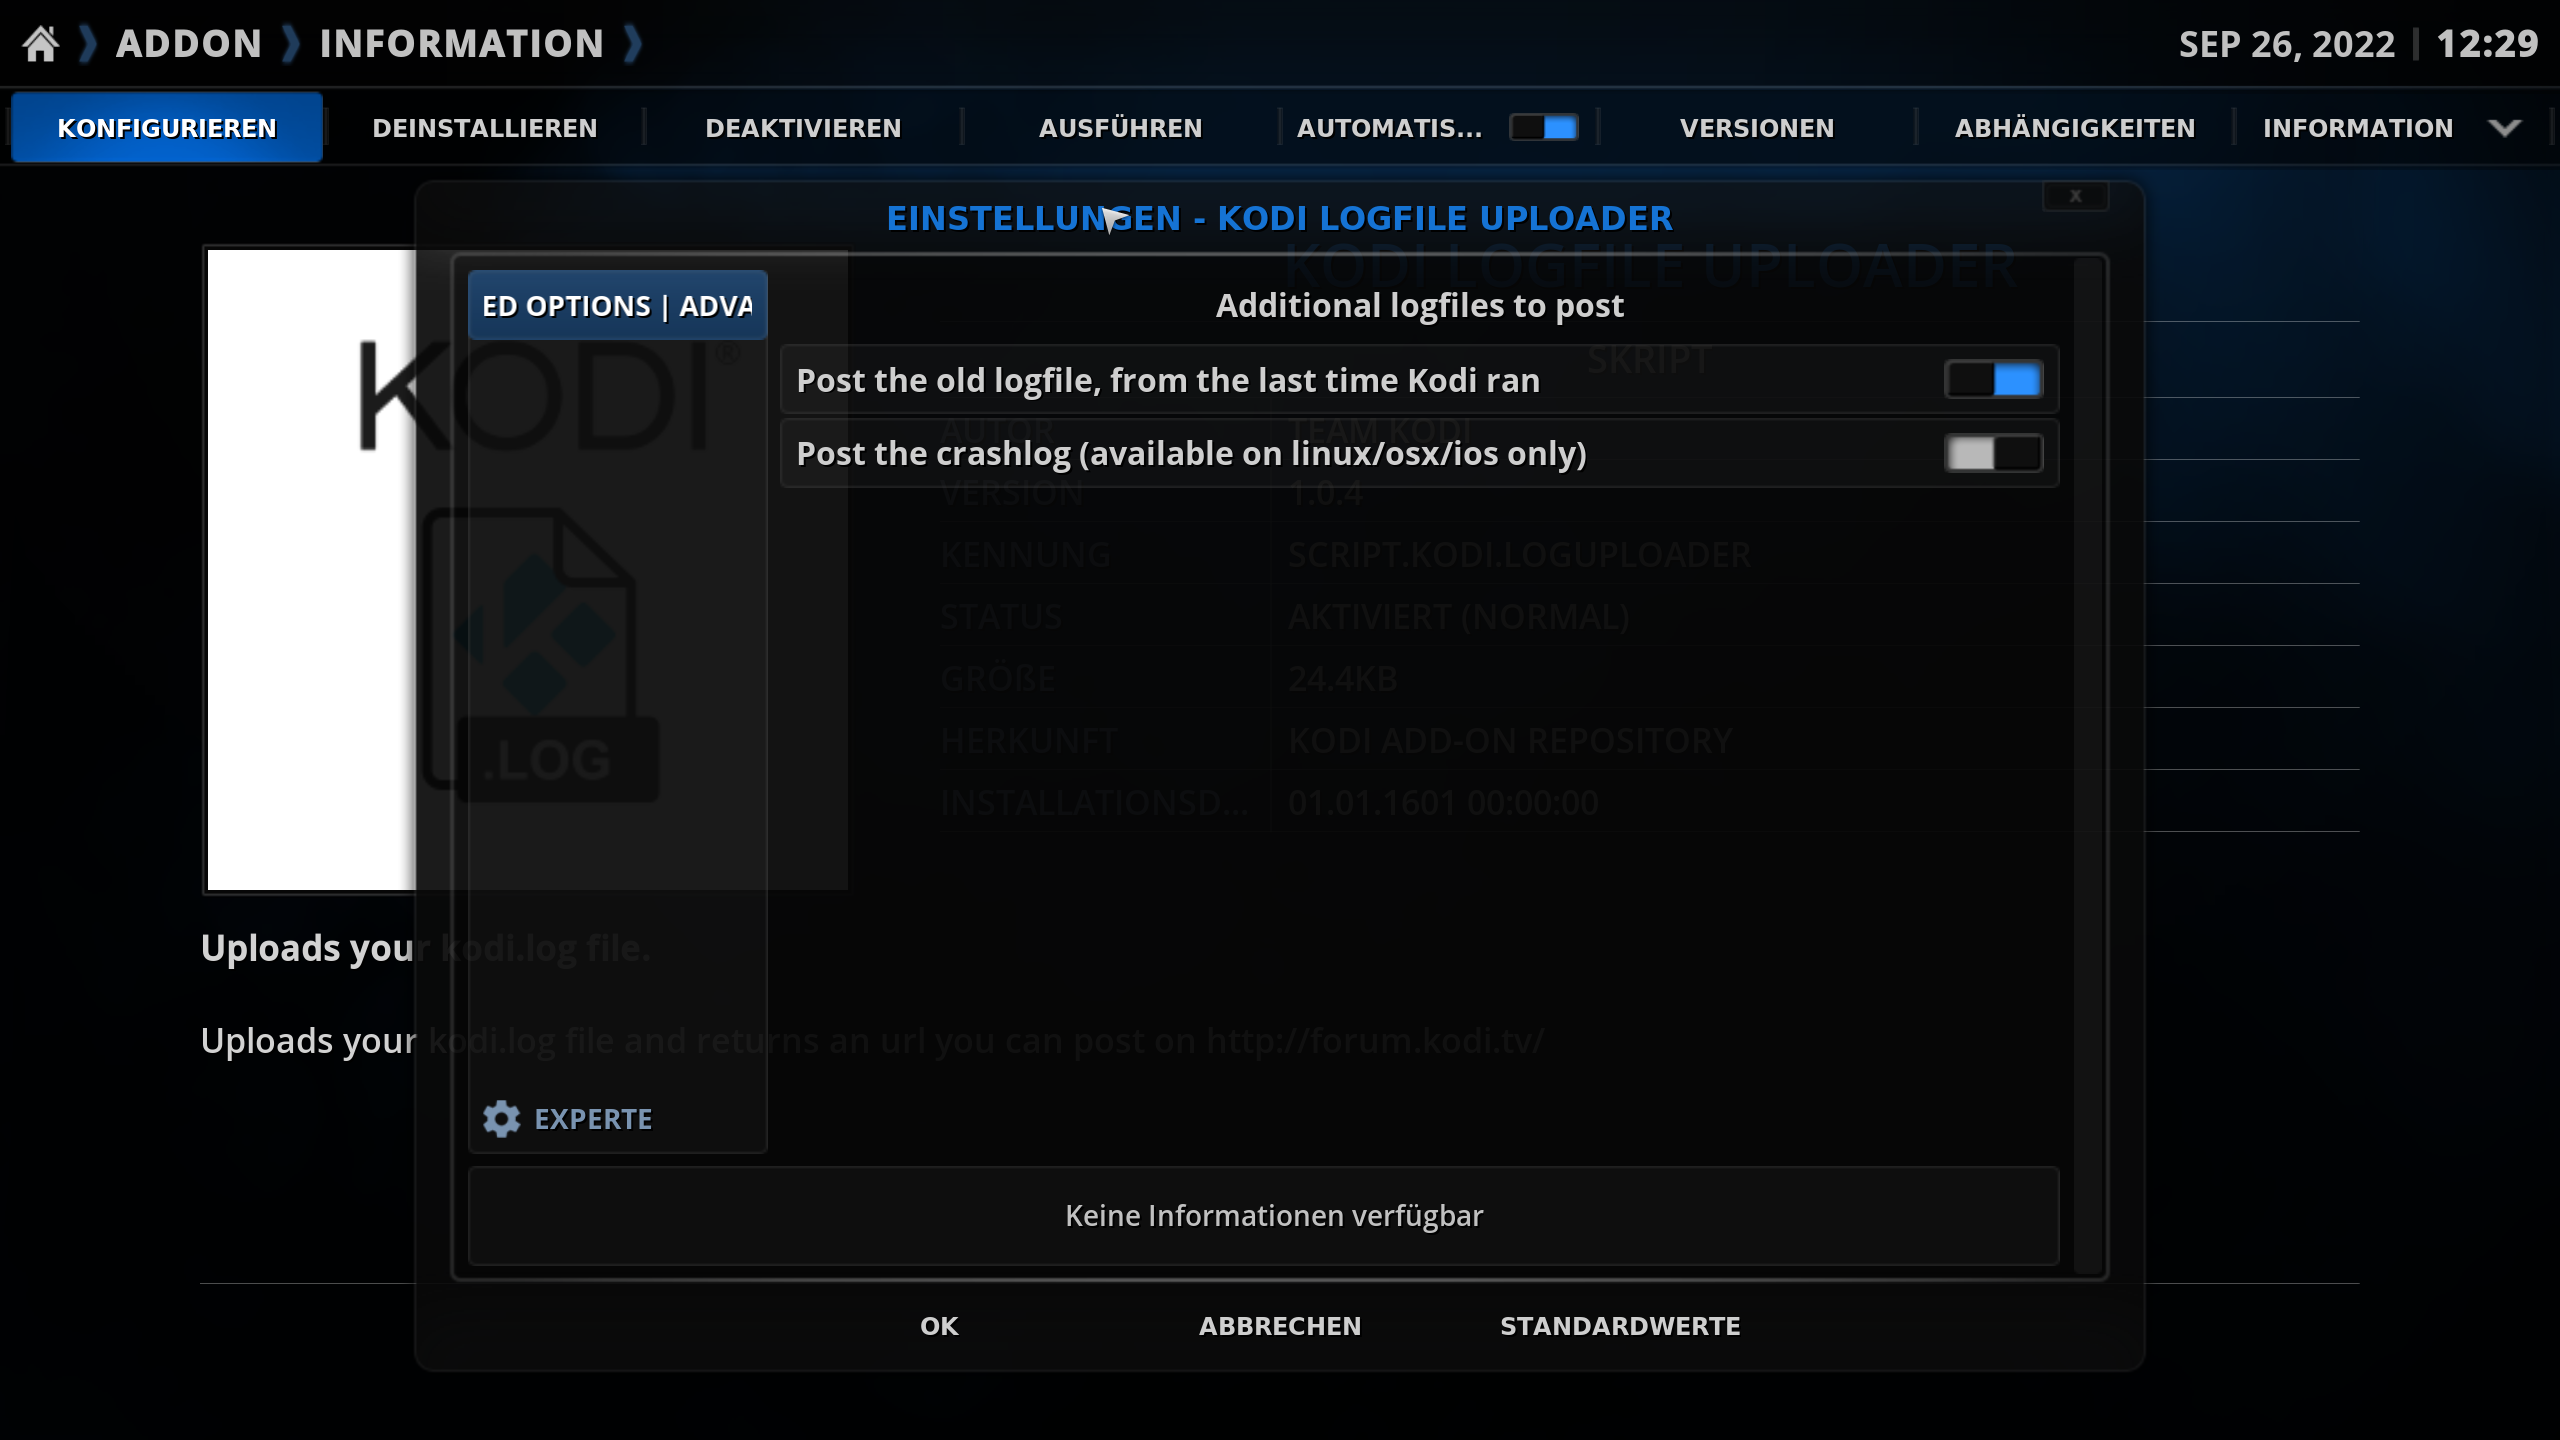Viewport: 2560px width, 1440px height.
Task: Confirm settings with the OK button
Action: [939, 1326]
